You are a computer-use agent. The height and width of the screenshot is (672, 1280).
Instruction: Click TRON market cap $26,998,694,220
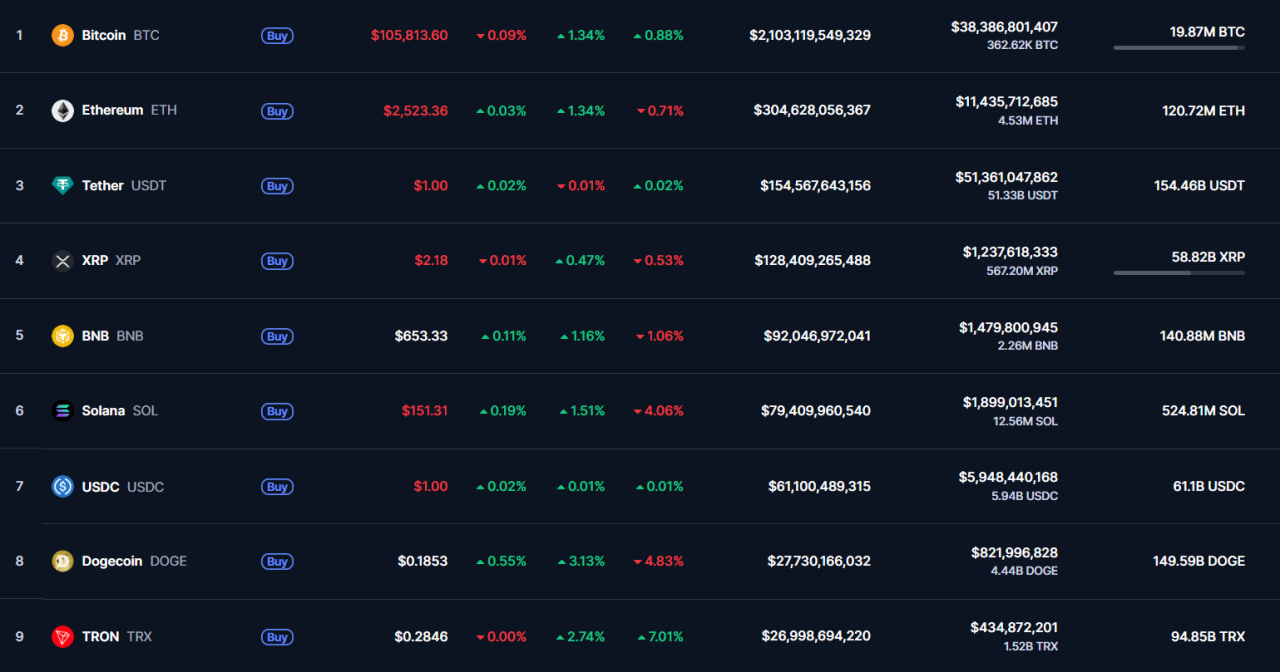coord(818,636)
